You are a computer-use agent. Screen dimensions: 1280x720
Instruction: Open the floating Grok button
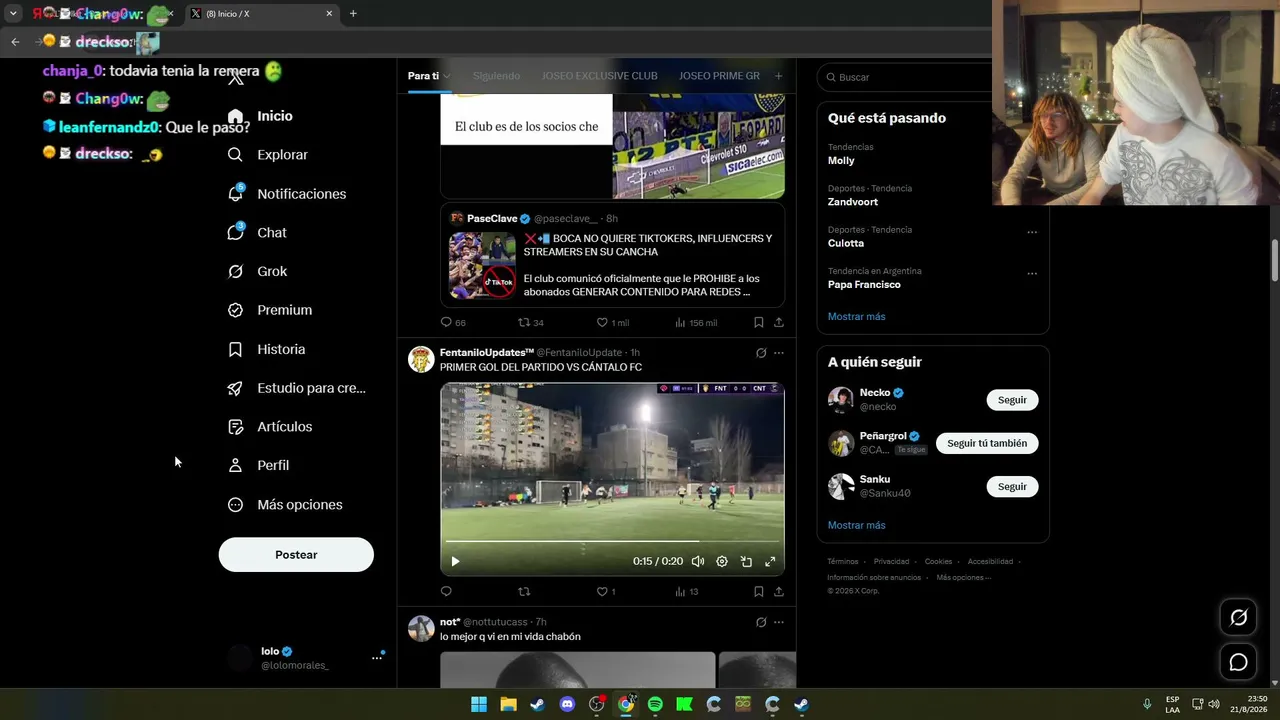point(1238,618)
